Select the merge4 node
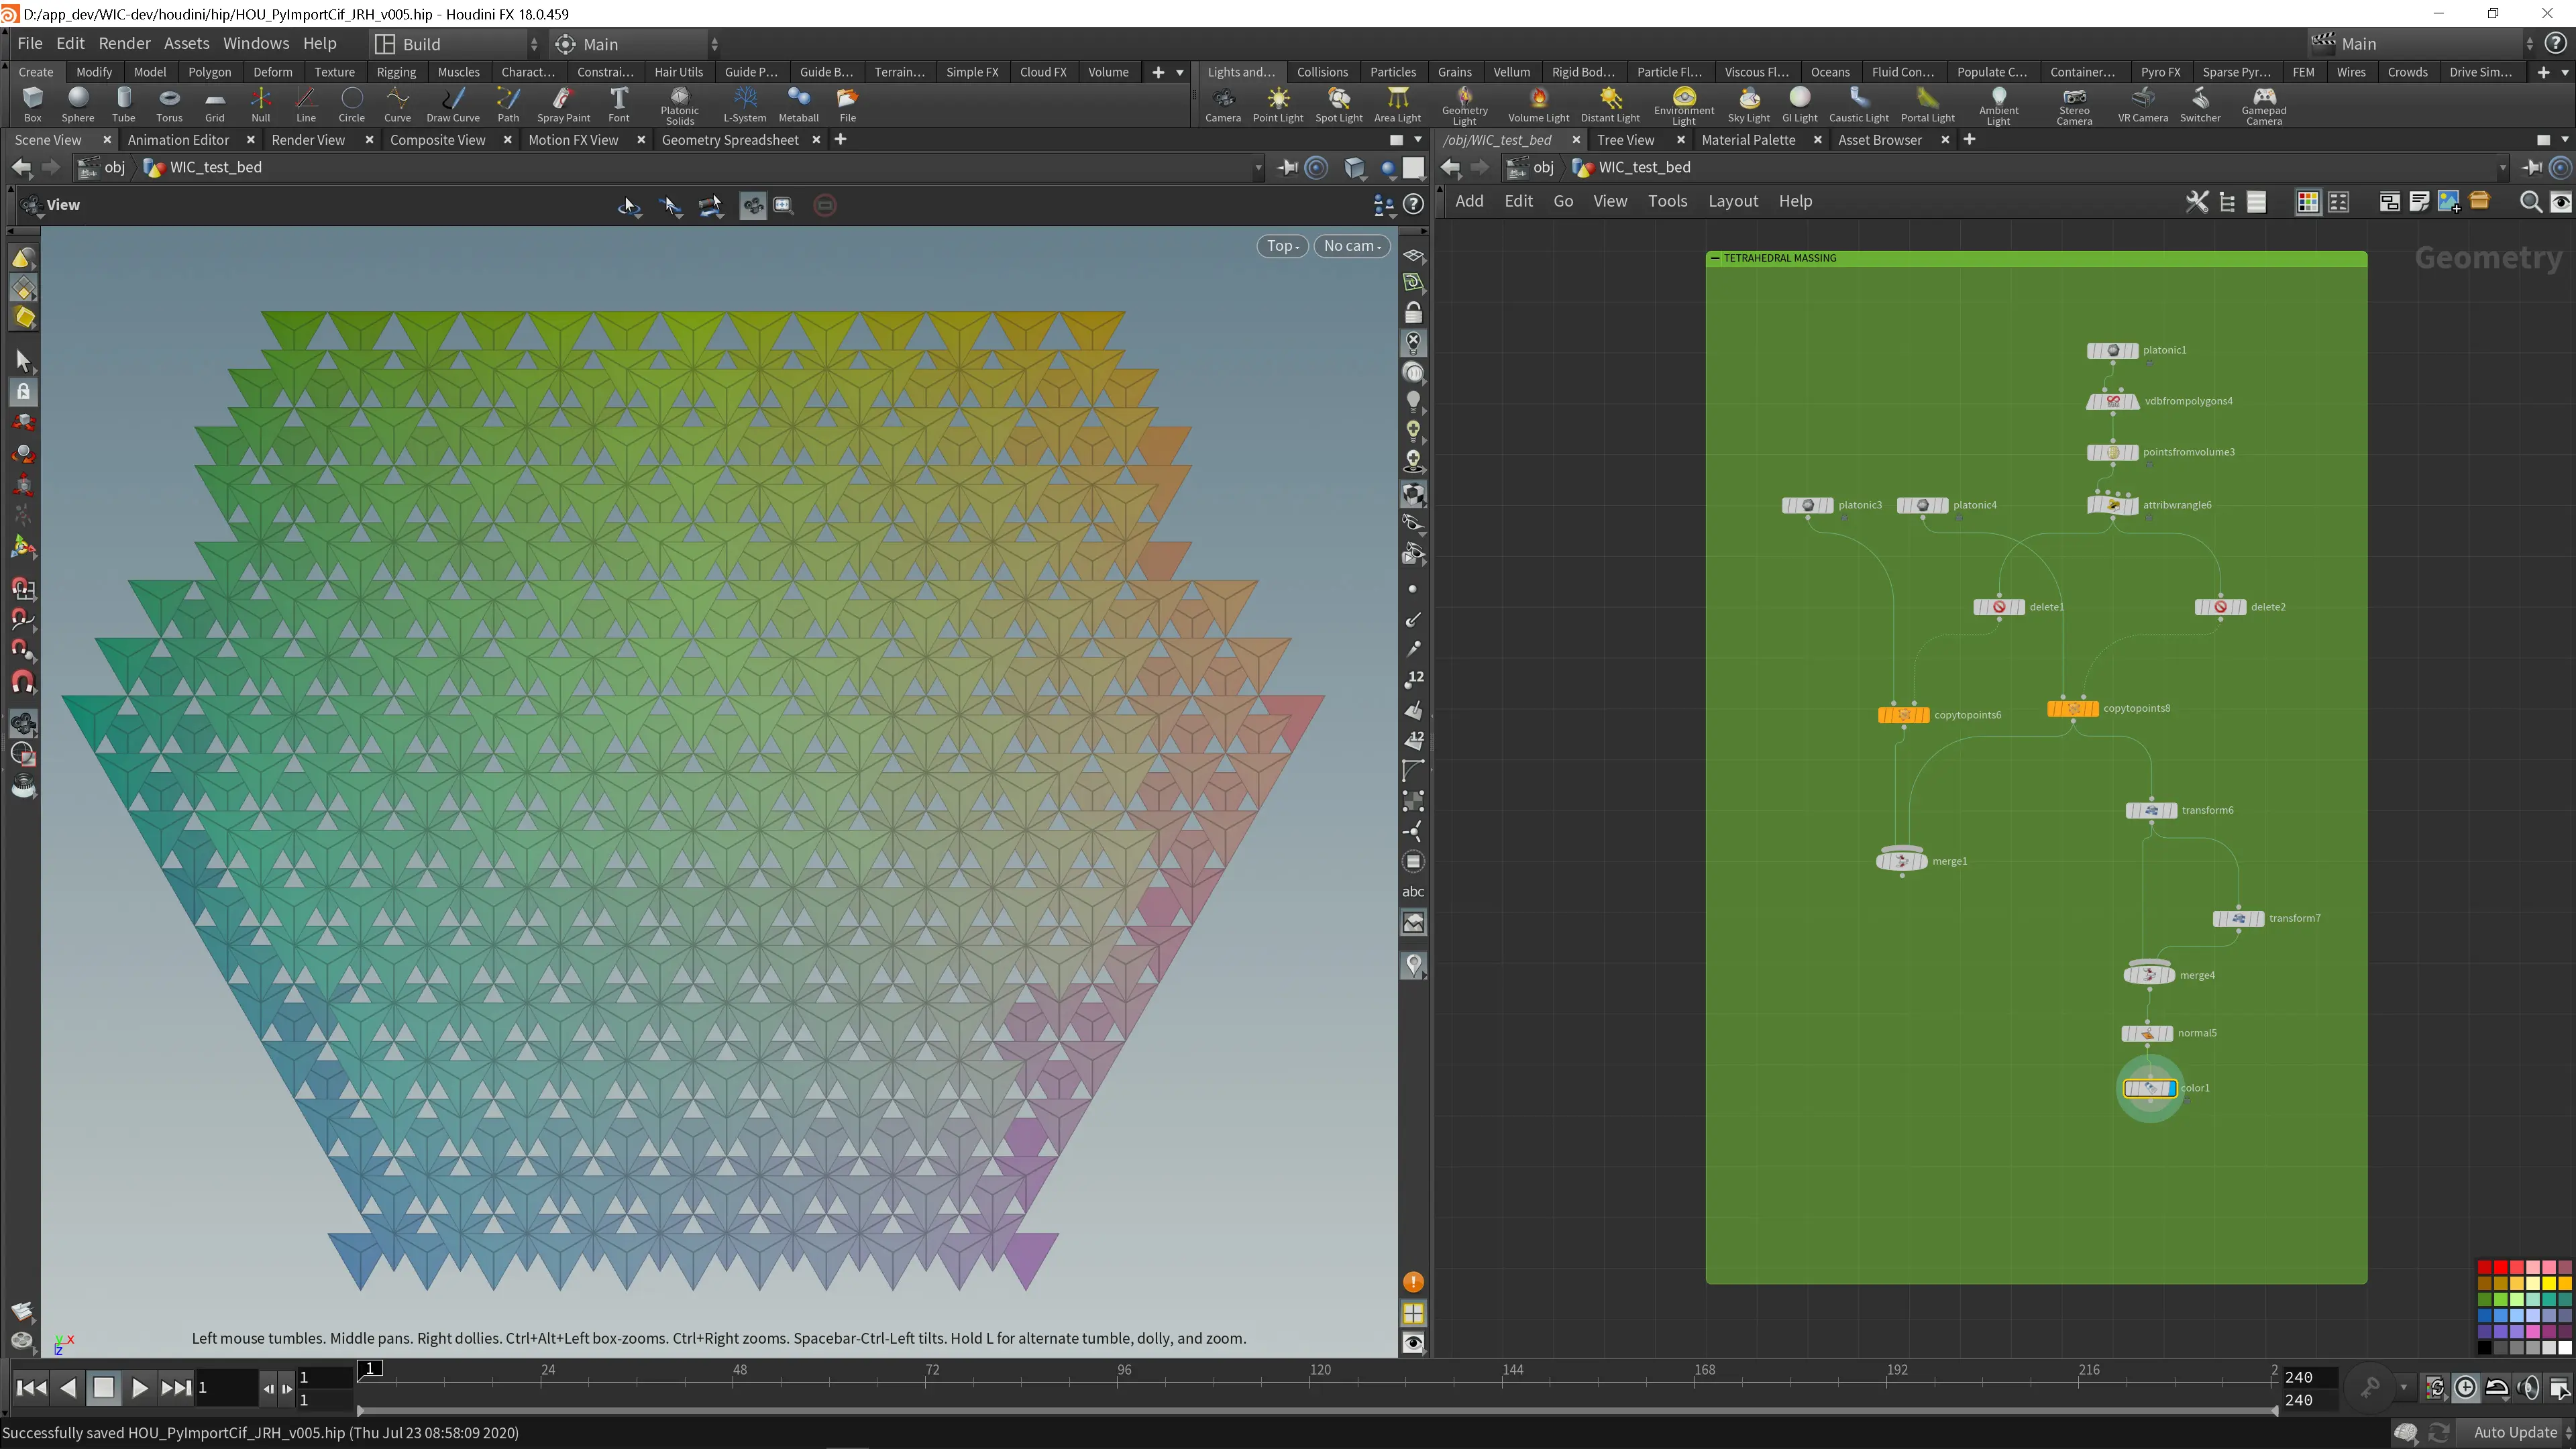The image size is (2576, 1449). tap(2149, 975)
